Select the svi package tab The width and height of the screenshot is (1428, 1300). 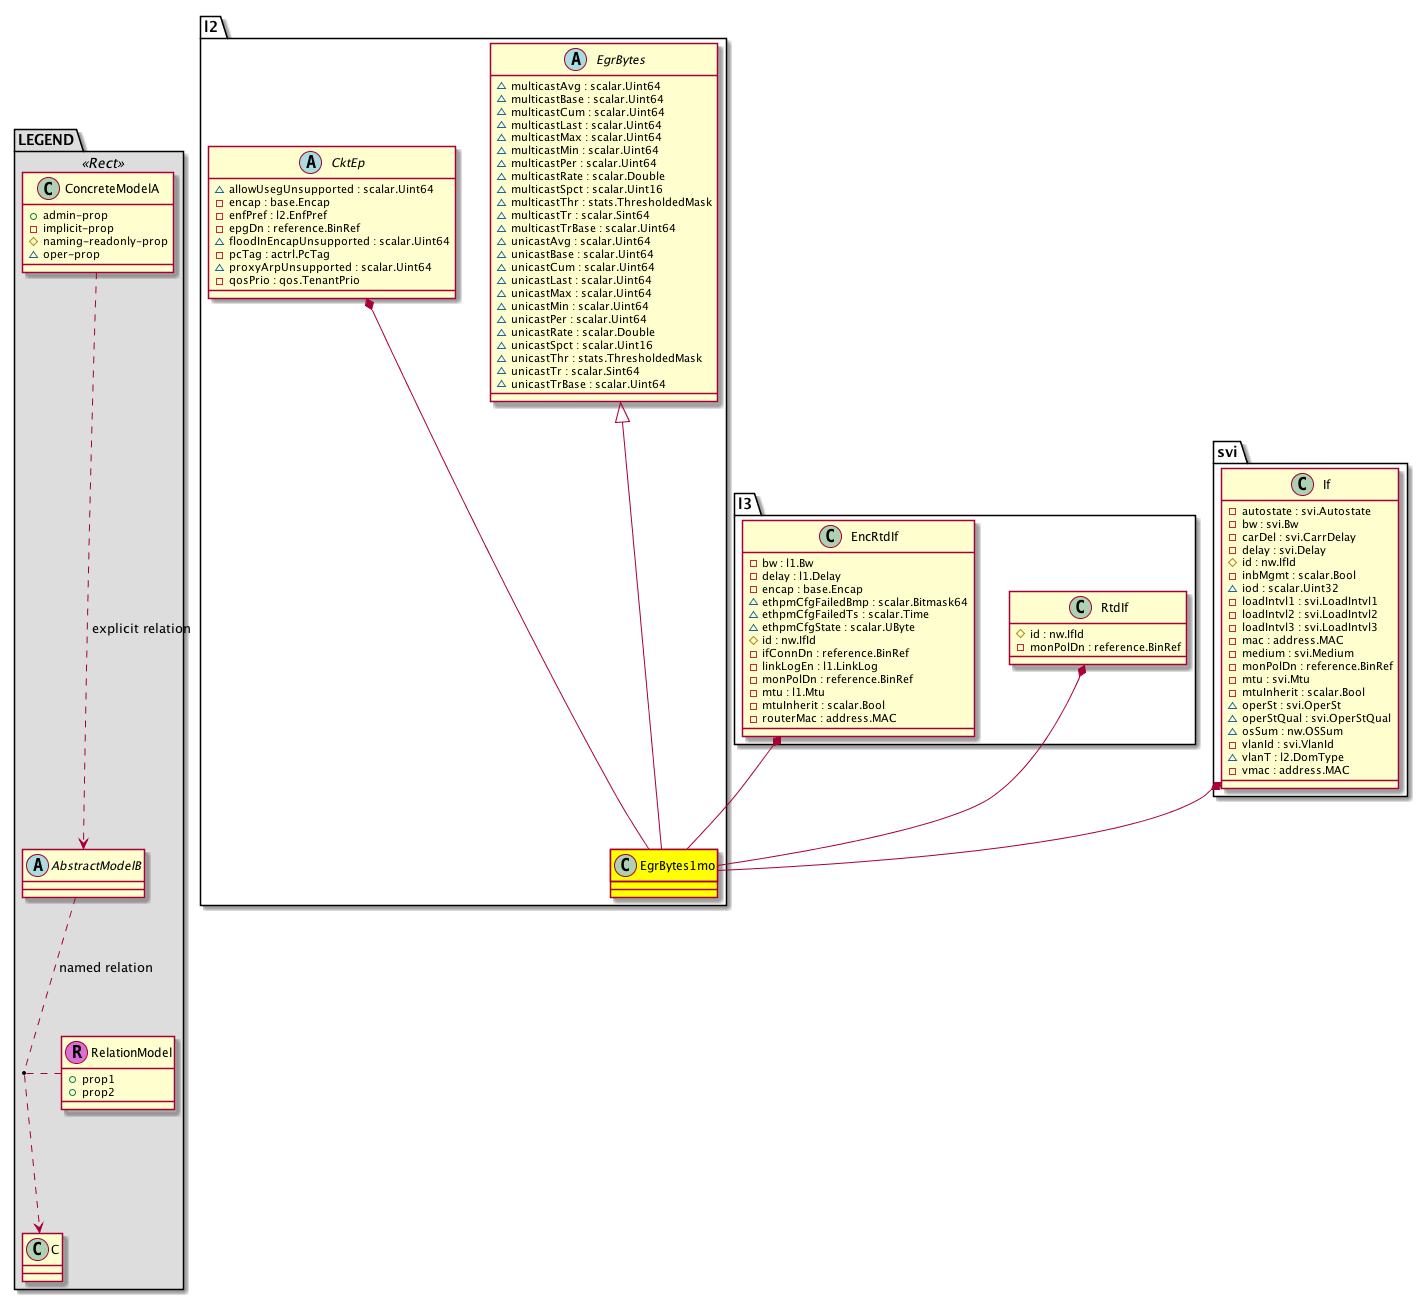tap(1227, 452)
